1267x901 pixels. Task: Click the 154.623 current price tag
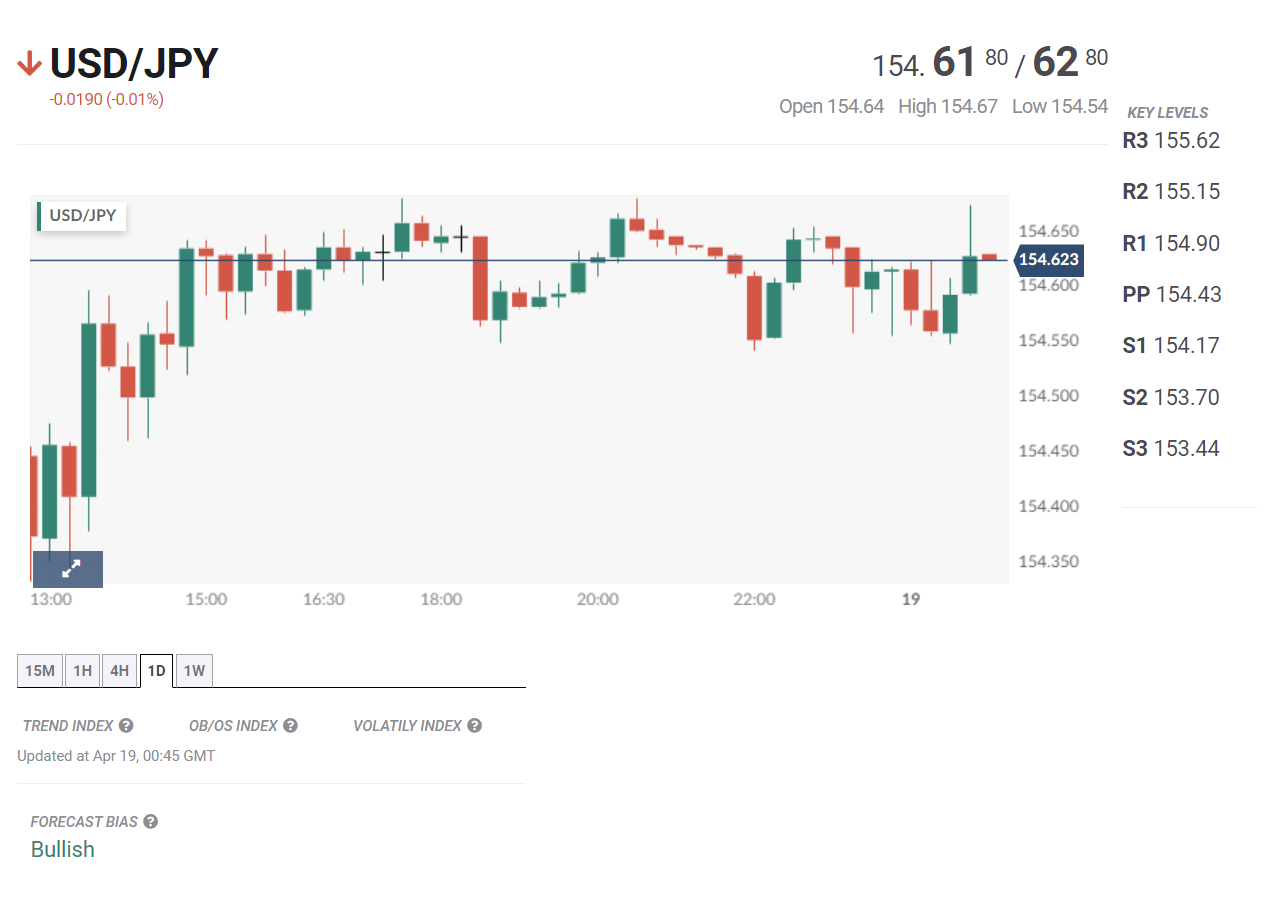pyautogui.click(x=1048, y=260)
